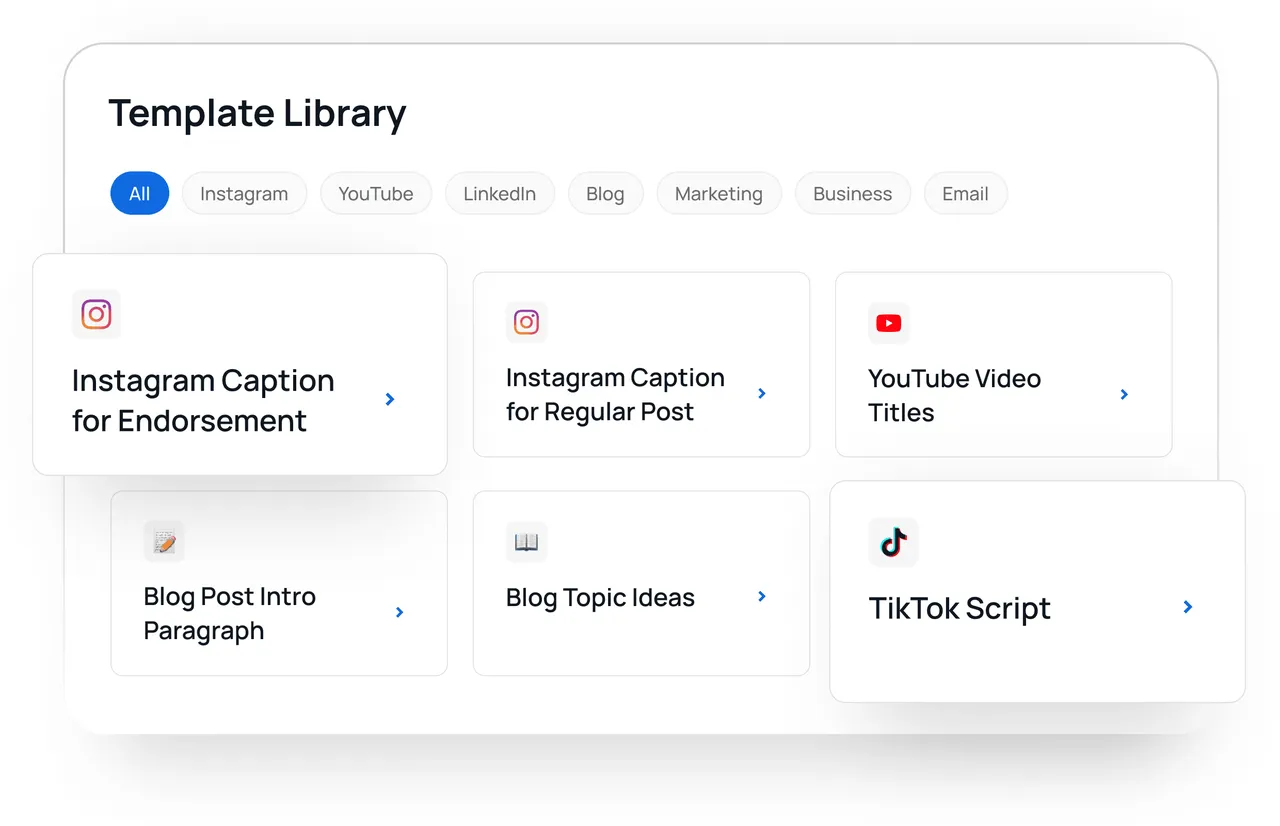The width and height of the screenshot is (1280, 826).
Task: Show Email templates
Action: pos(965,193)
